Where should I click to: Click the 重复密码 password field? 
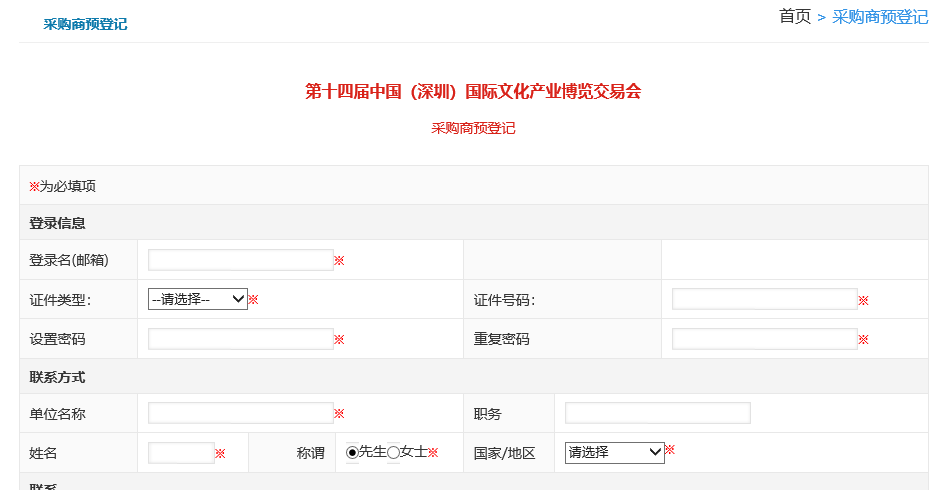[764, 339]
